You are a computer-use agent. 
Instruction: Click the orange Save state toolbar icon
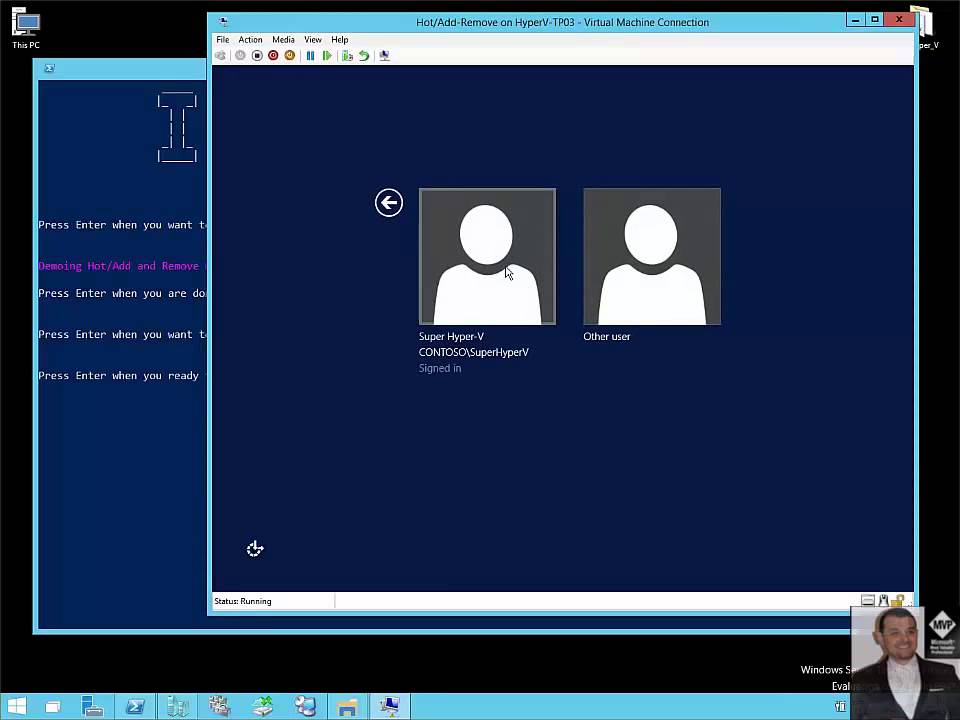[290, 56]
